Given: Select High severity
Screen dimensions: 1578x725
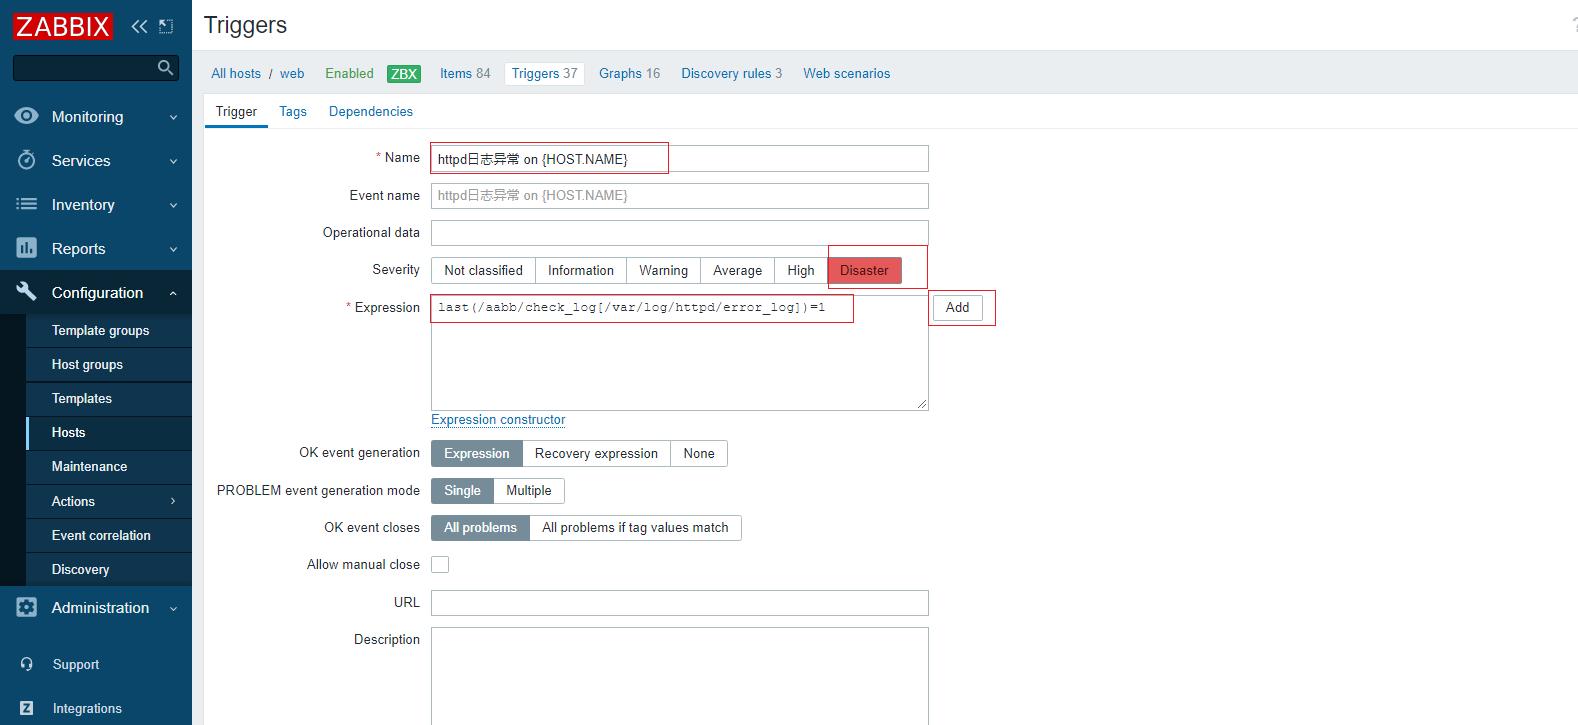Looking at the screenshot, I should 801,271.
